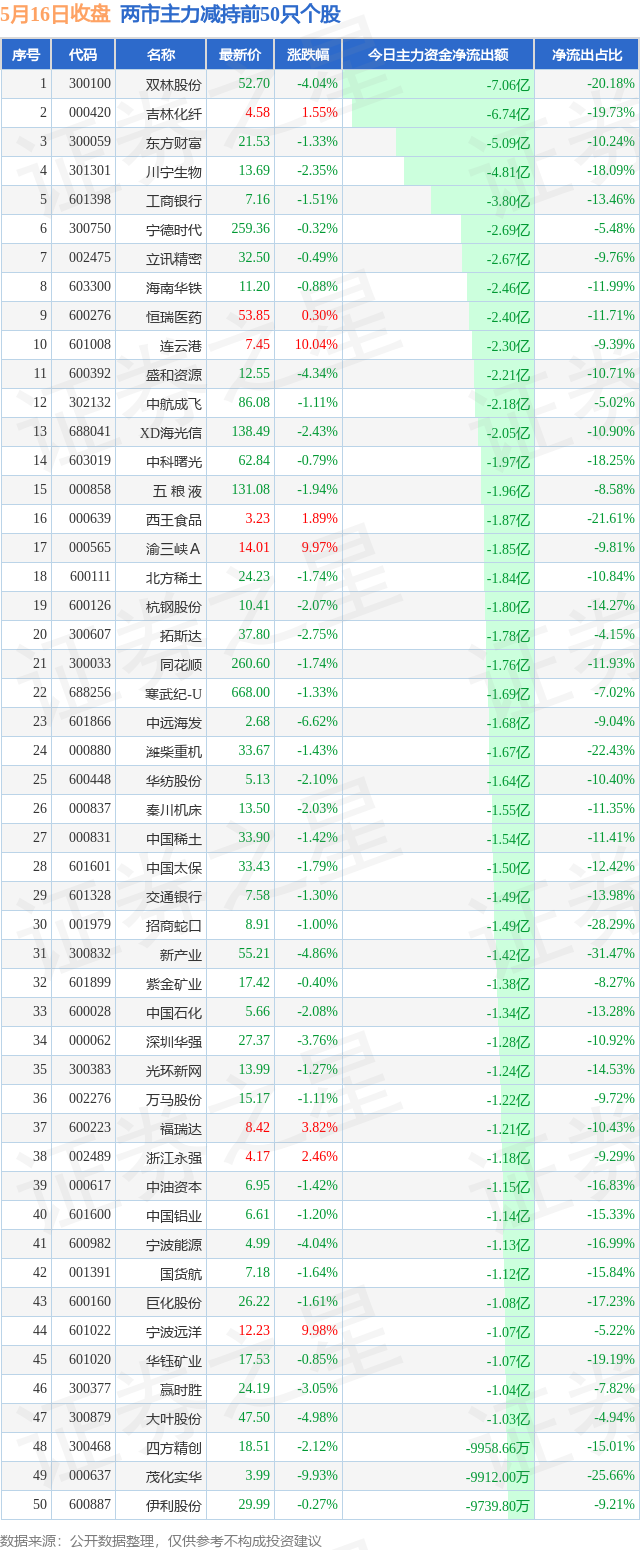Screen dimensions: 640x1550
Task: Select stock name 浙江永强
Action: click(174, 1157)
